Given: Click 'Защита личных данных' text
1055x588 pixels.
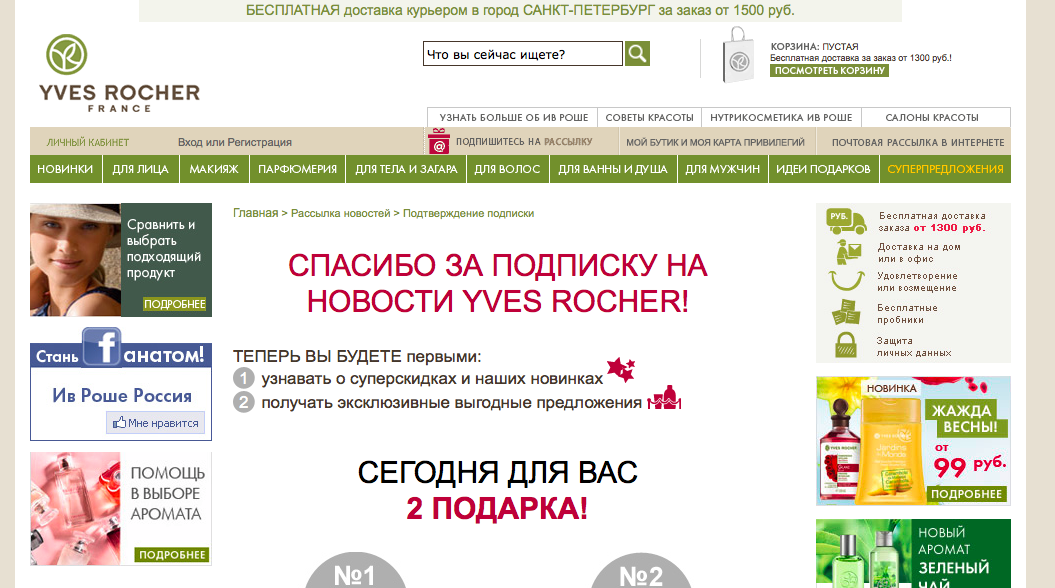Looking at the screenshot, I should coord(914,346).
